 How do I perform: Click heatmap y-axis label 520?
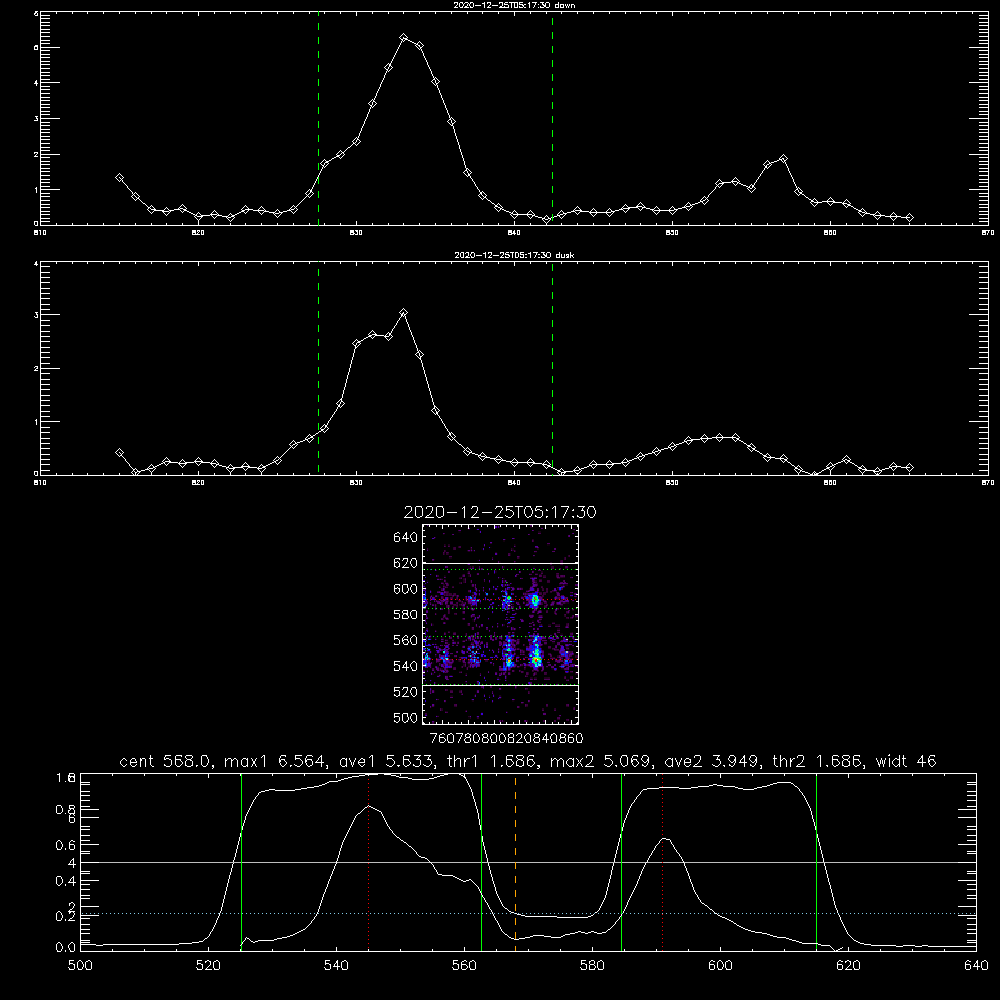click(x=406, y=692)
